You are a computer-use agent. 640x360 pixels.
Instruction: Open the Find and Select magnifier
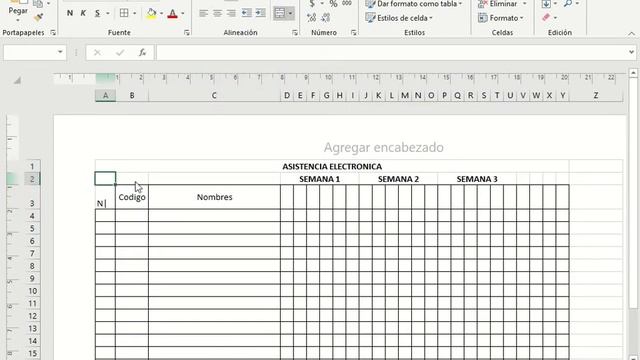click(568, 4)
